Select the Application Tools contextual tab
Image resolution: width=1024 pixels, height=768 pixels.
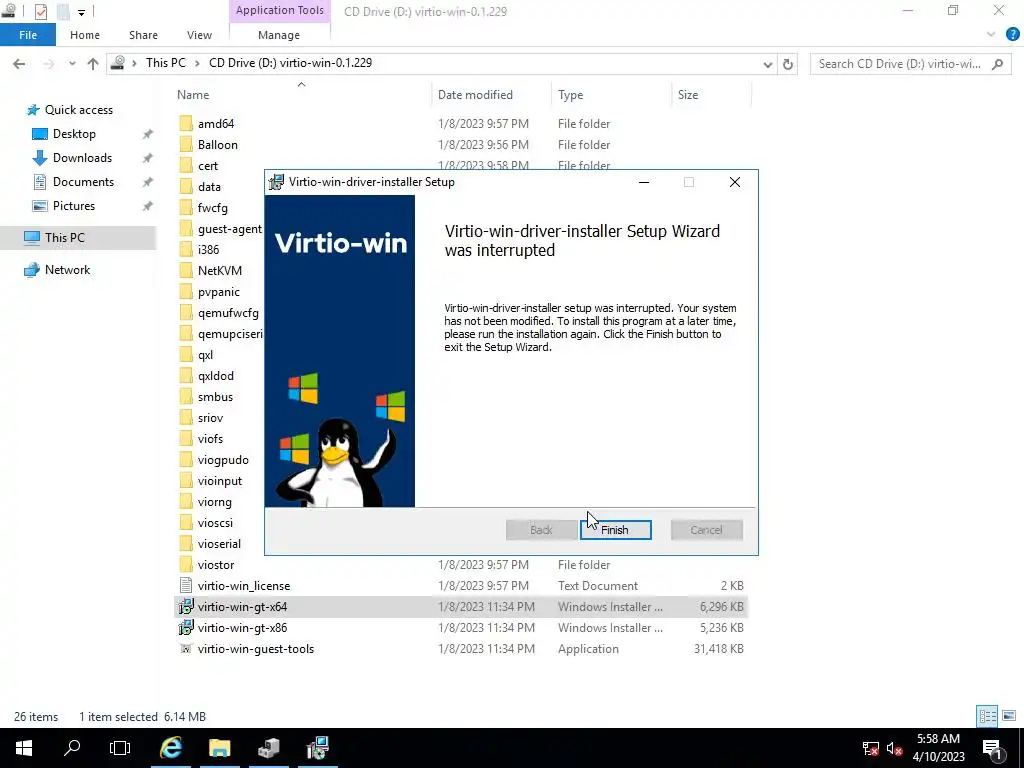click(280, 10)
